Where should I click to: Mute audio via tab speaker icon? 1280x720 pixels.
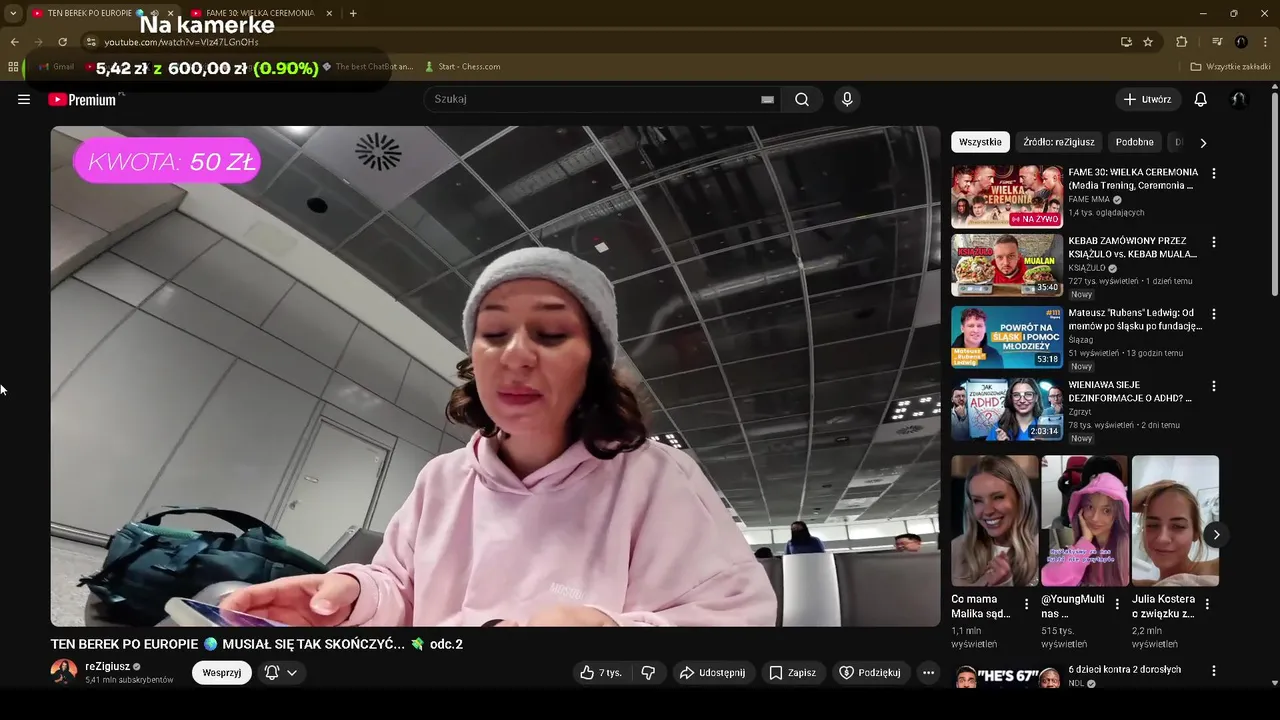point(155,13)
